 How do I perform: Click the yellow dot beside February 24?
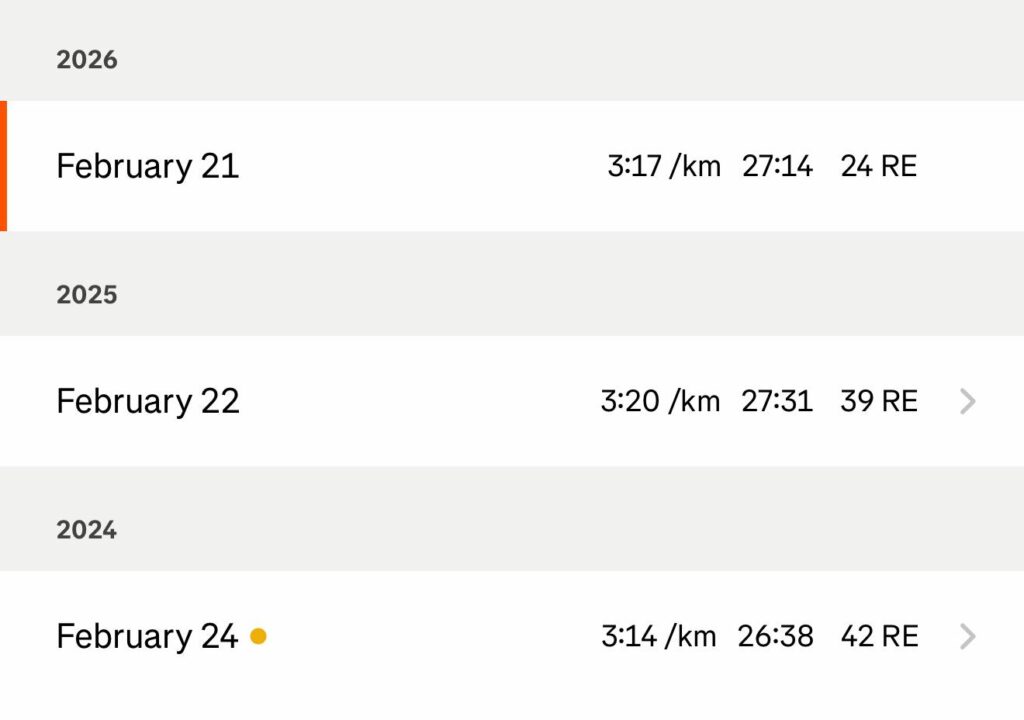pos(258,636)
